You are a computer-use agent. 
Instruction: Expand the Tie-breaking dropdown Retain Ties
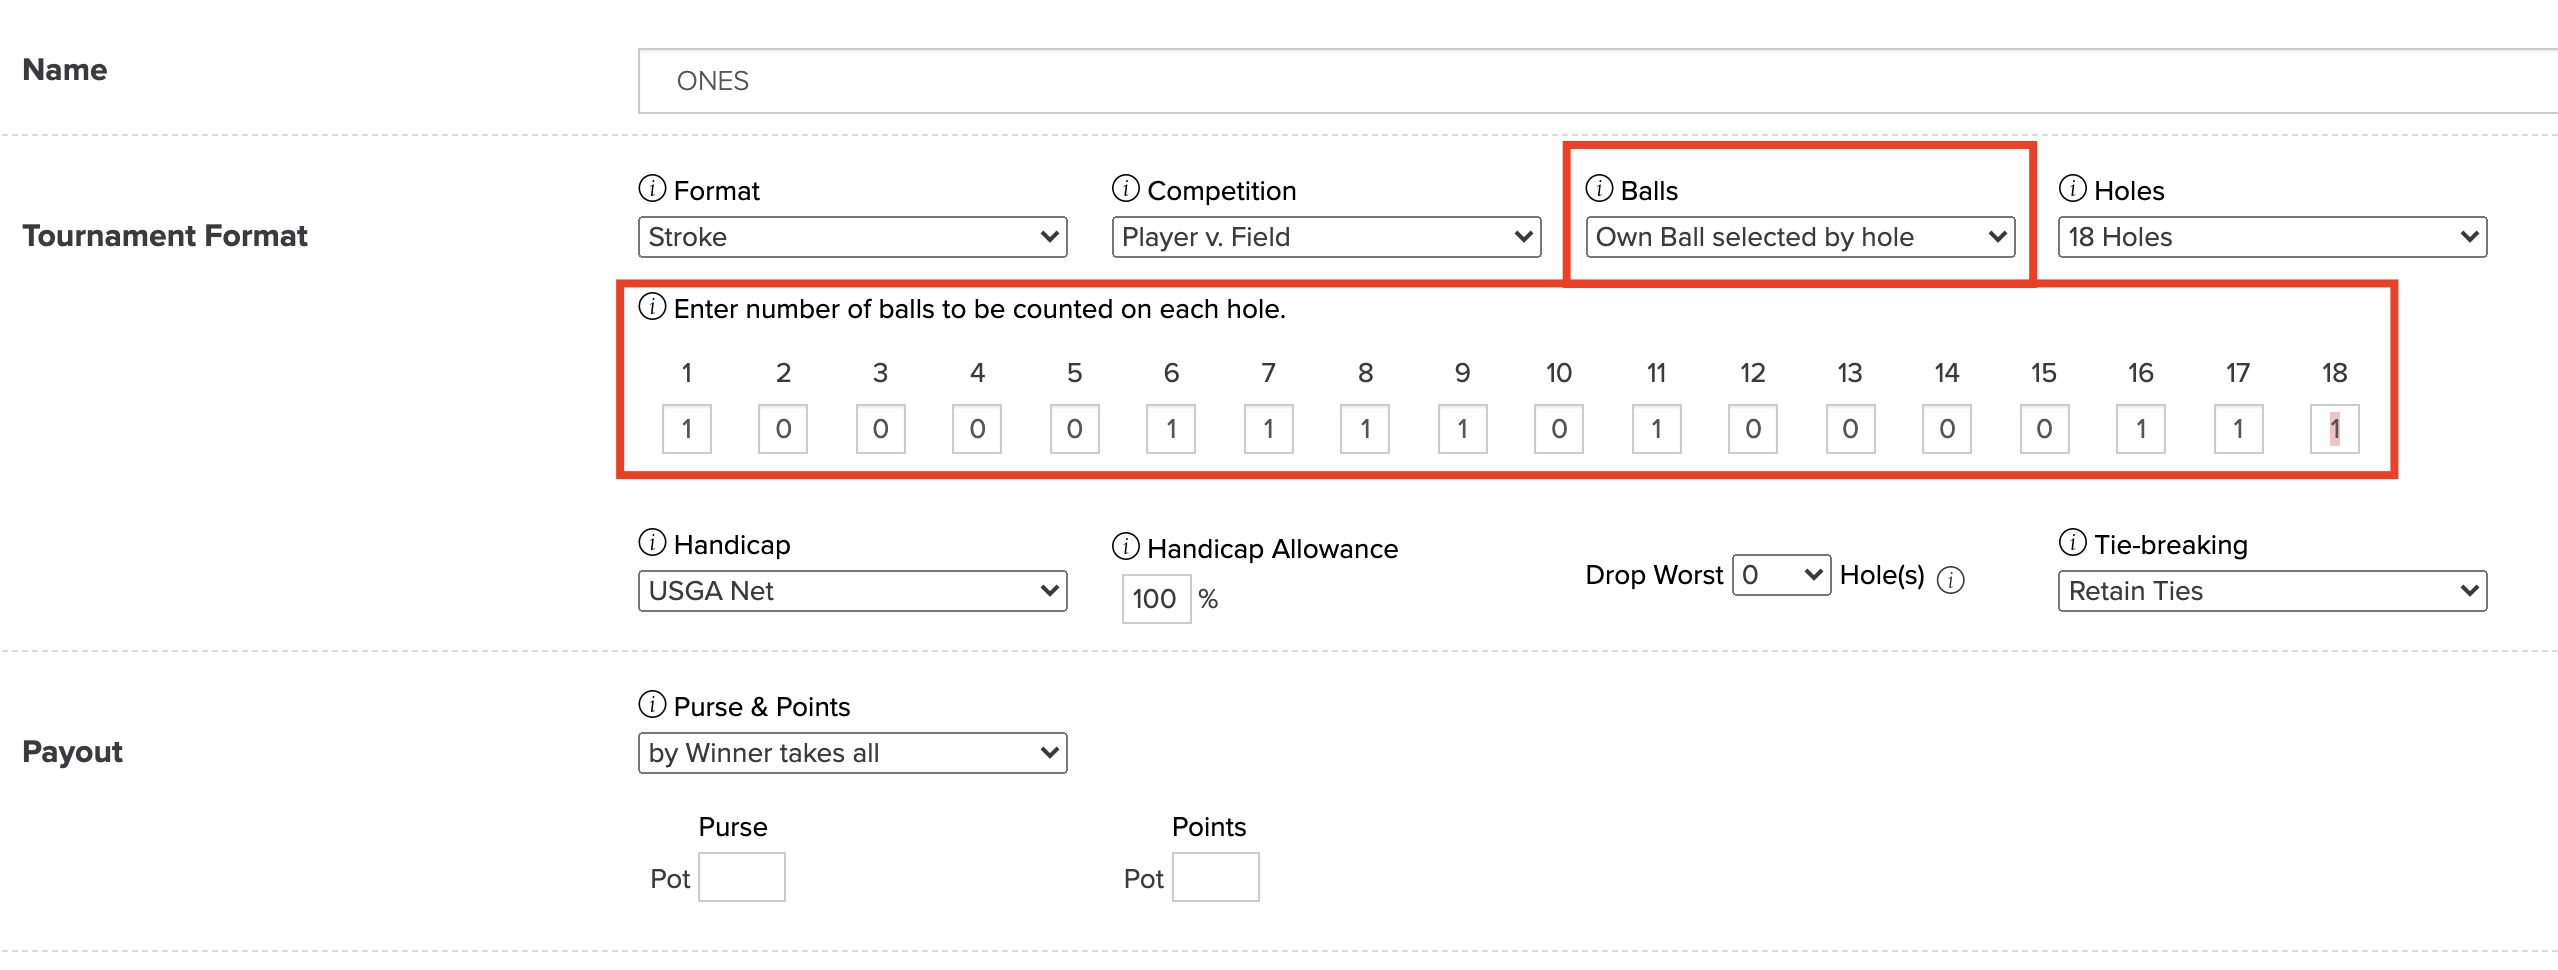tap(2273, 591)
